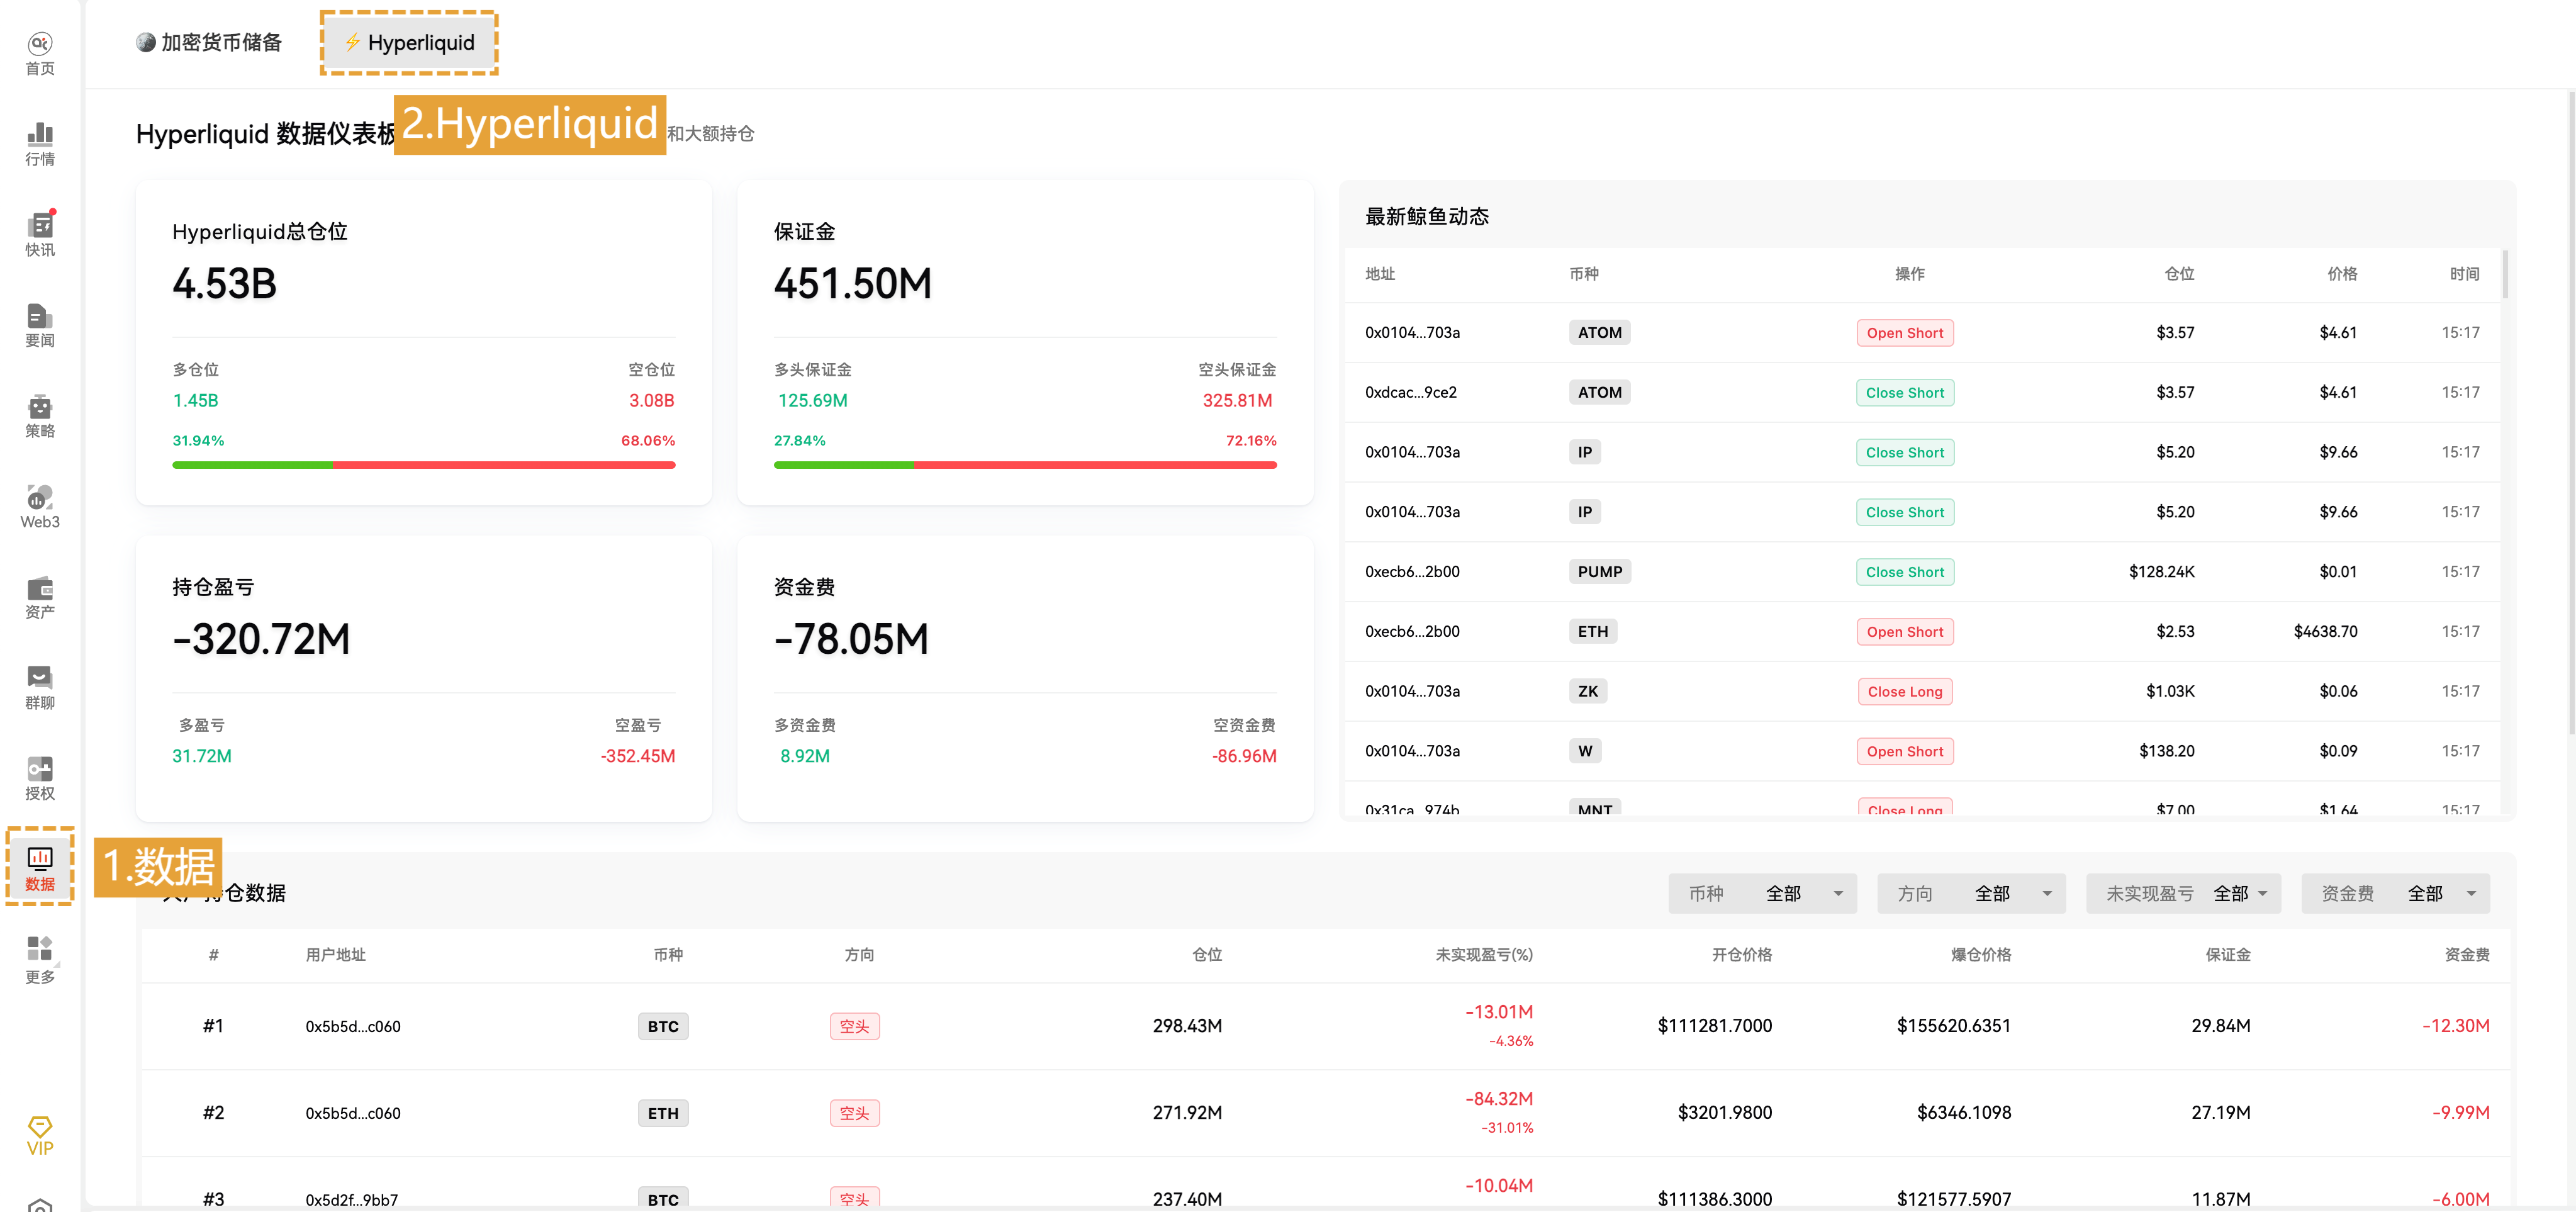2576x1212 pixels.
Task: Click the margin long/short ratio bar
Action: 1025,465
